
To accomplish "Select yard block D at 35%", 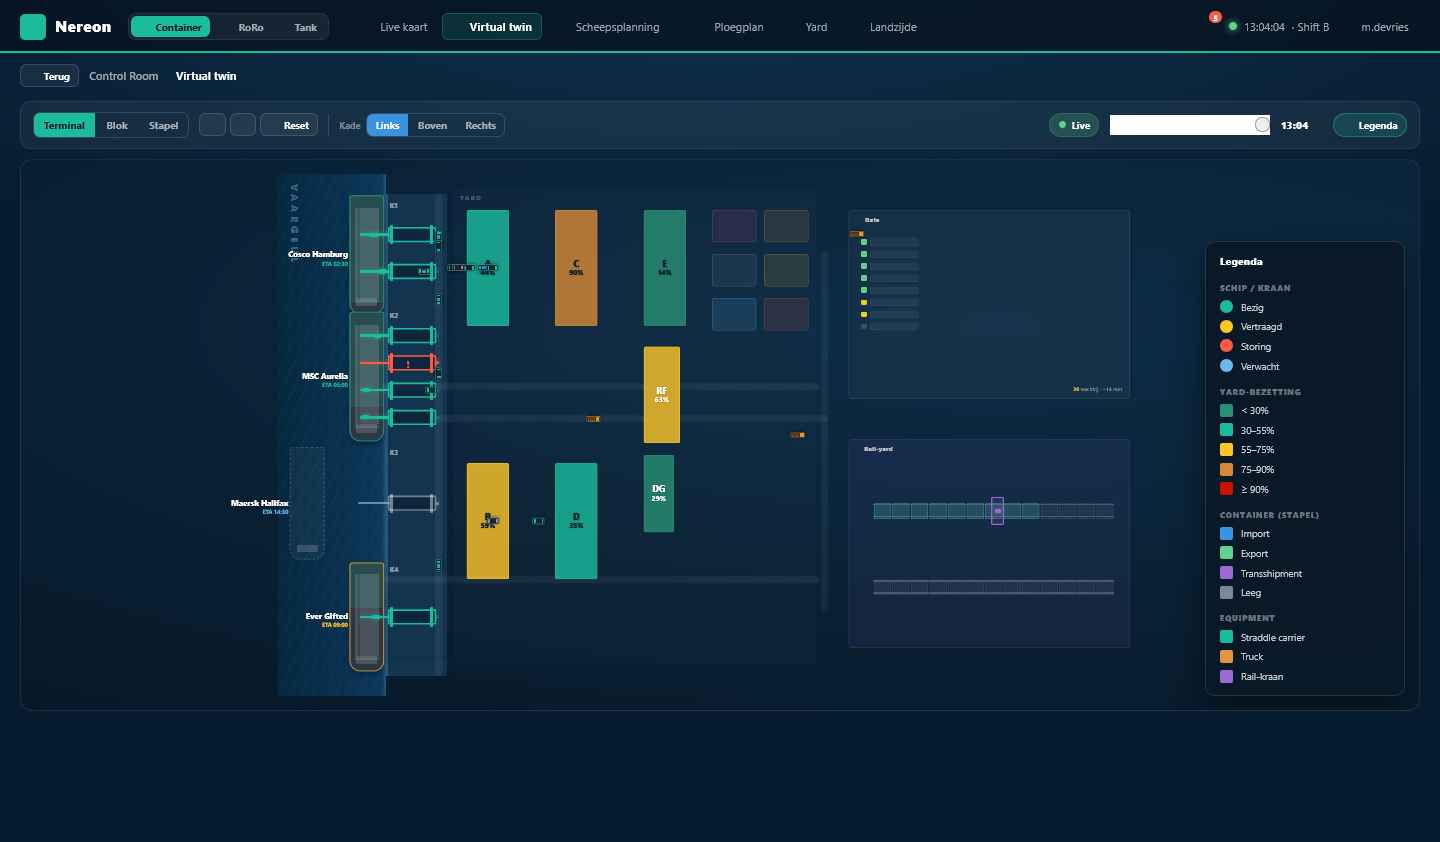I will click(x=576, y=521).
